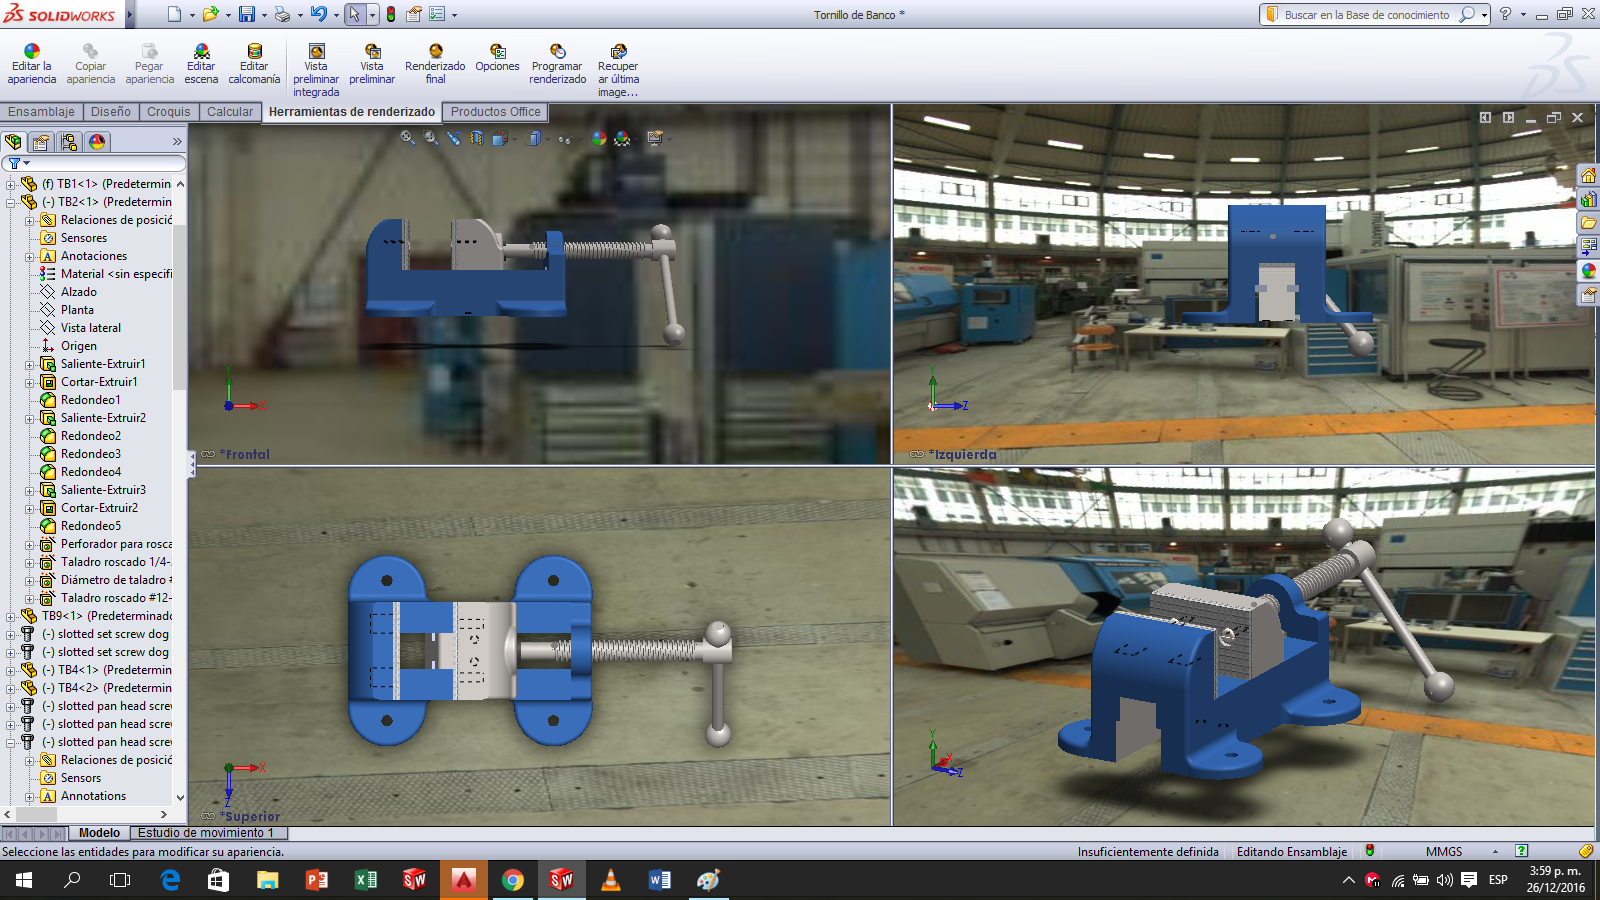Viewport: 1600px width, 900px height.
Task: Open the SolidWorks Help question mark
Action: 1505,14
